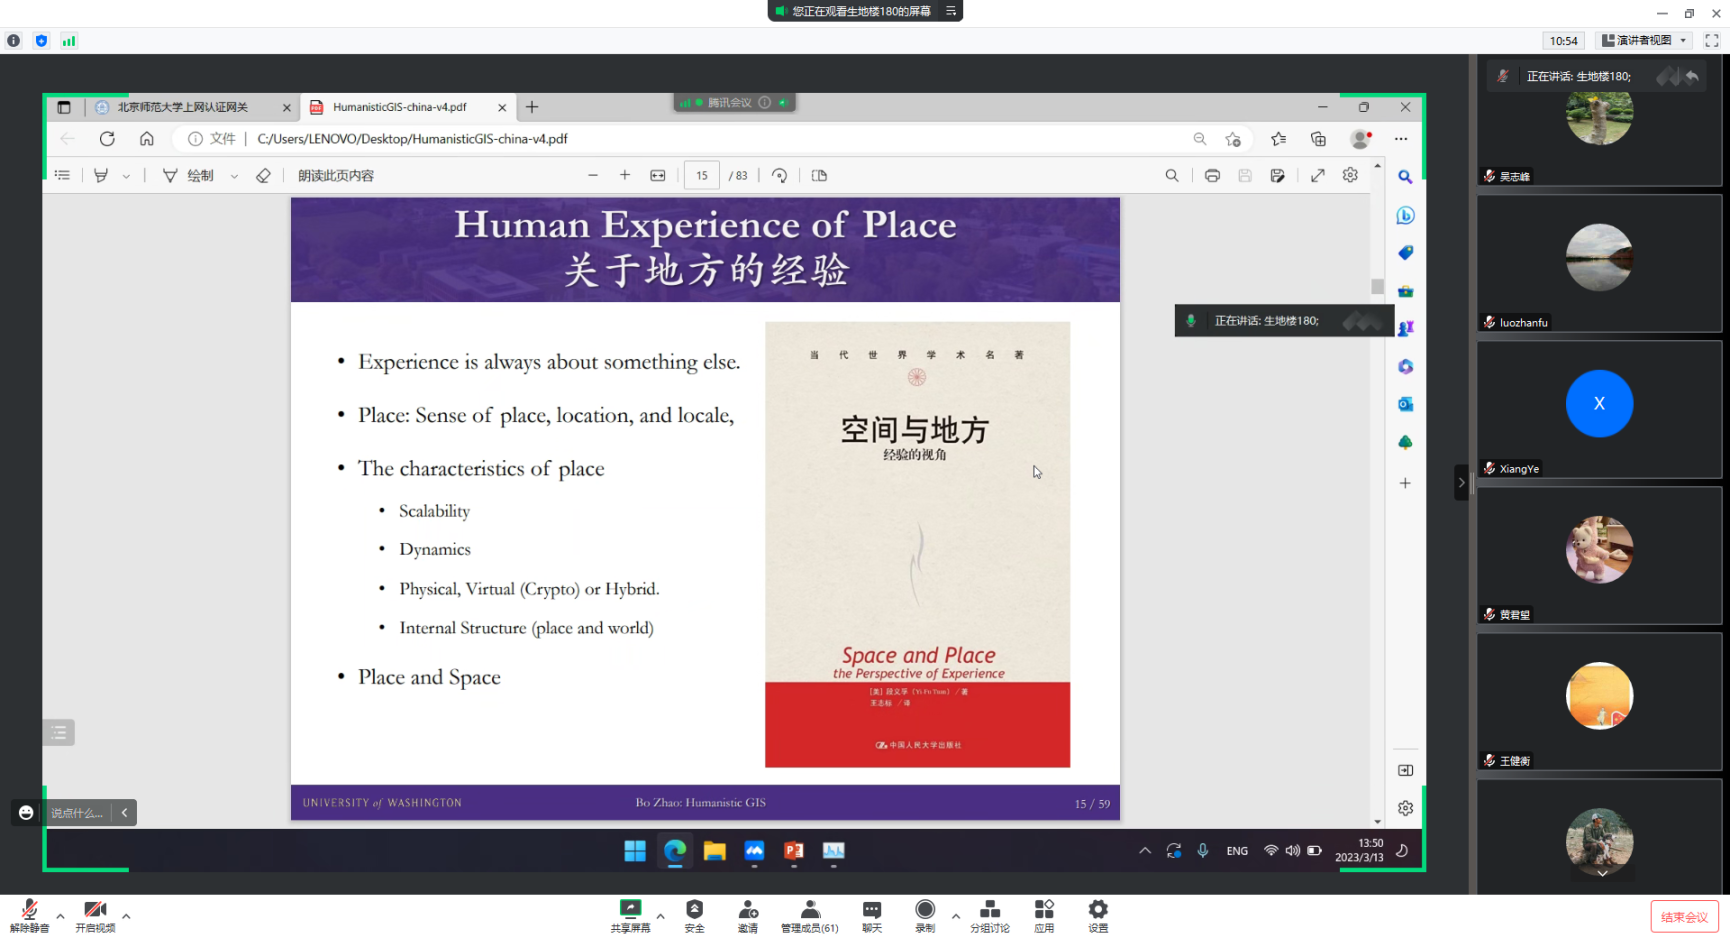
Task: Click the 说点什么 chat input box
Action: point(78,813)
